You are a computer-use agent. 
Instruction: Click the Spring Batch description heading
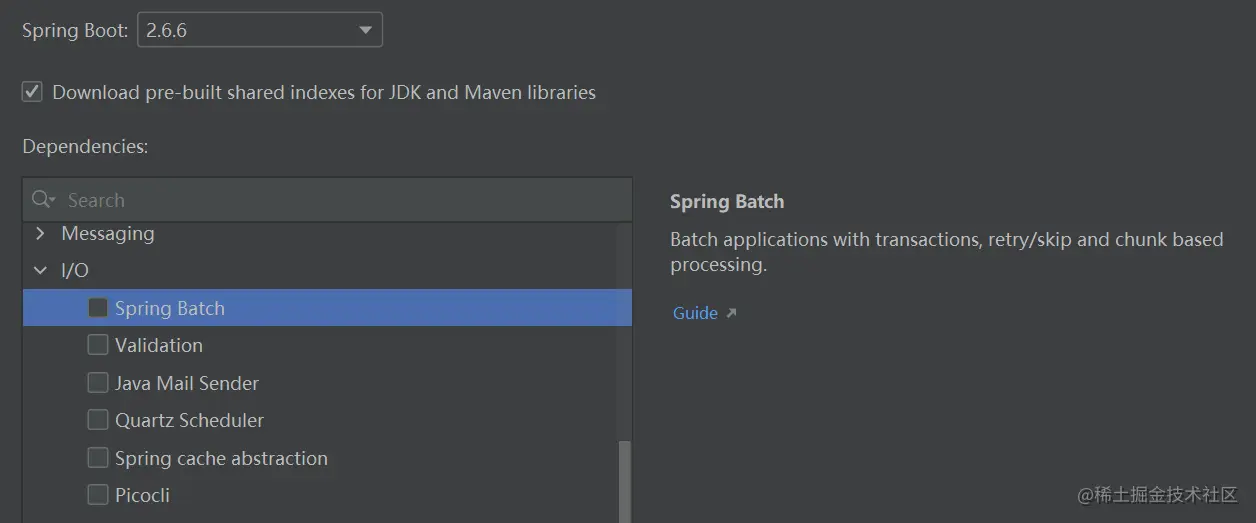727,201
